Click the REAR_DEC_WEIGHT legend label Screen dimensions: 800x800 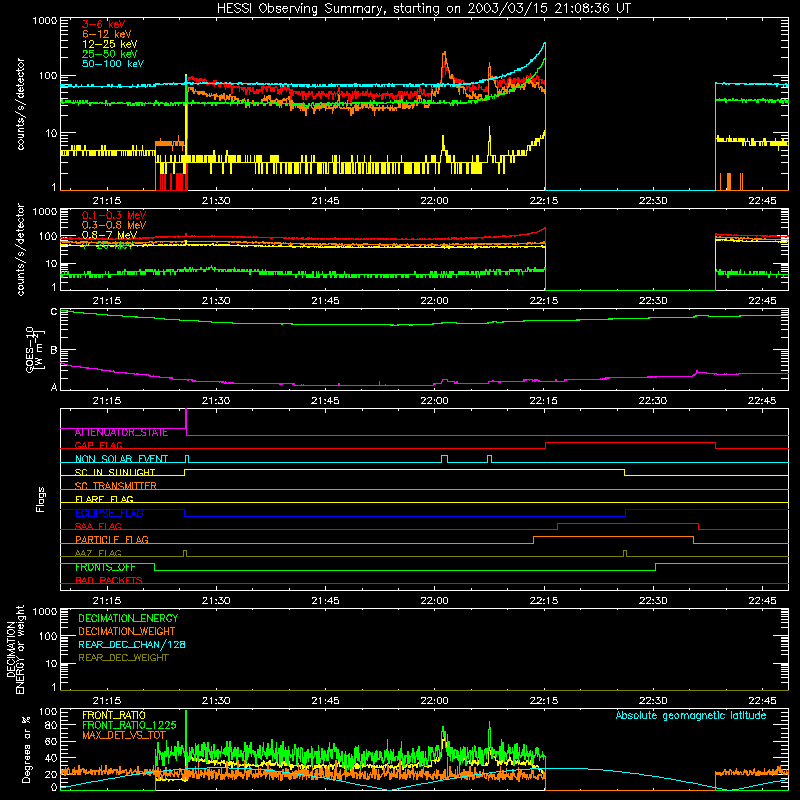123,658
